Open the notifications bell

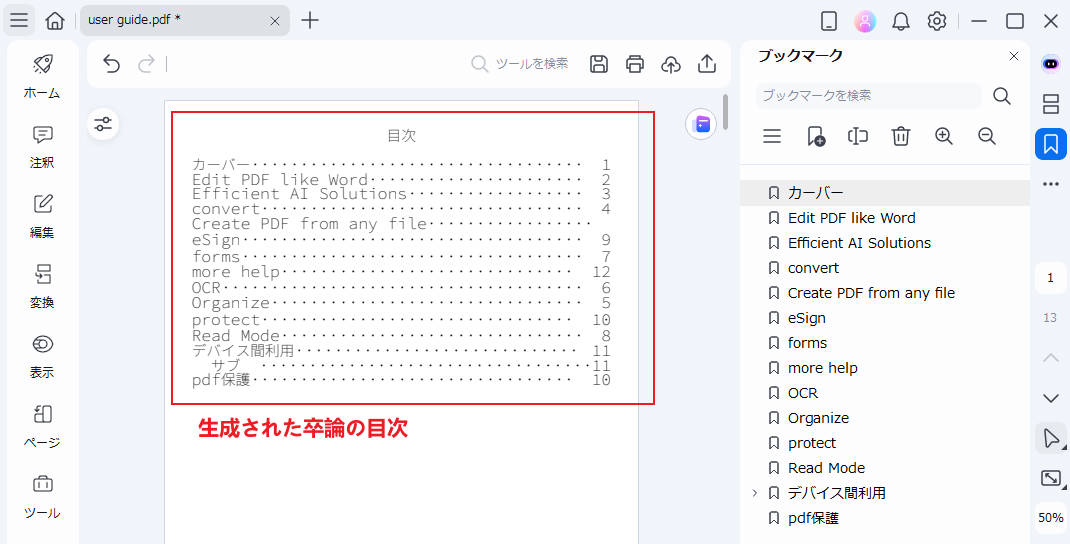coord(901,21)
